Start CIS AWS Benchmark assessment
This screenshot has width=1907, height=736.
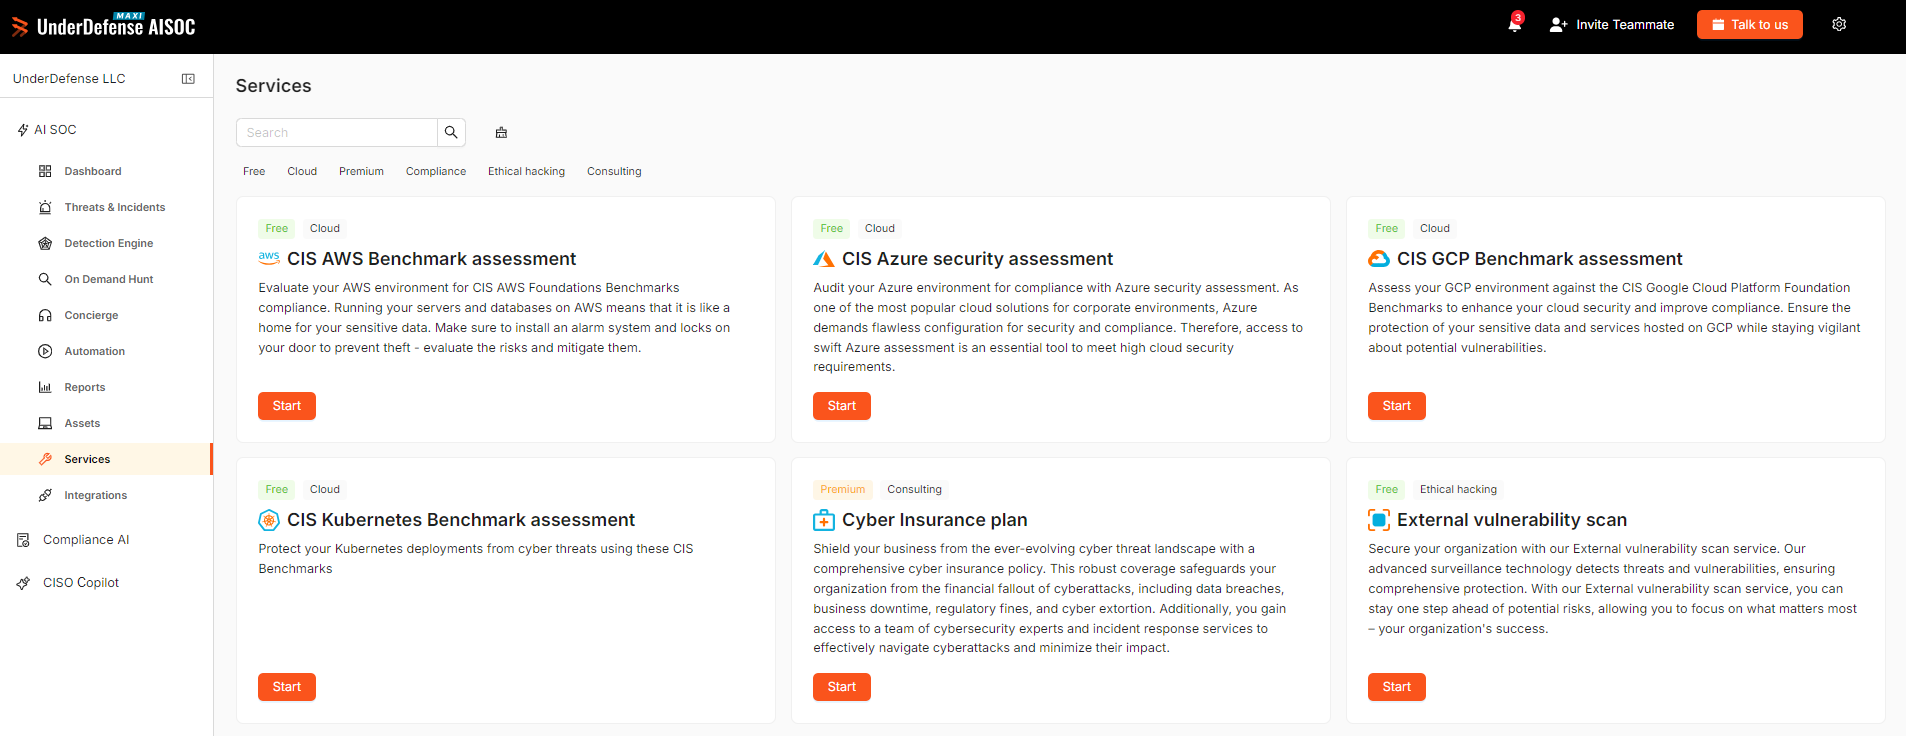click(x=287, y=406)
